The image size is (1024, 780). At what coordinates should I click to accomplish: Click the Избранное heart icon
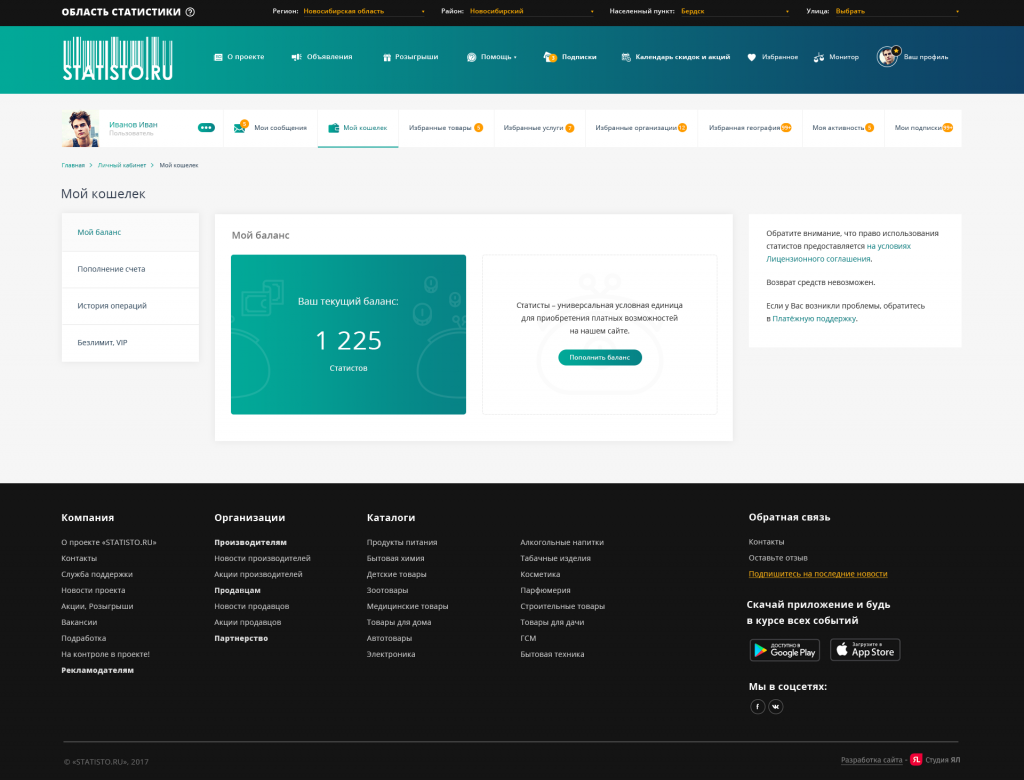752,57
